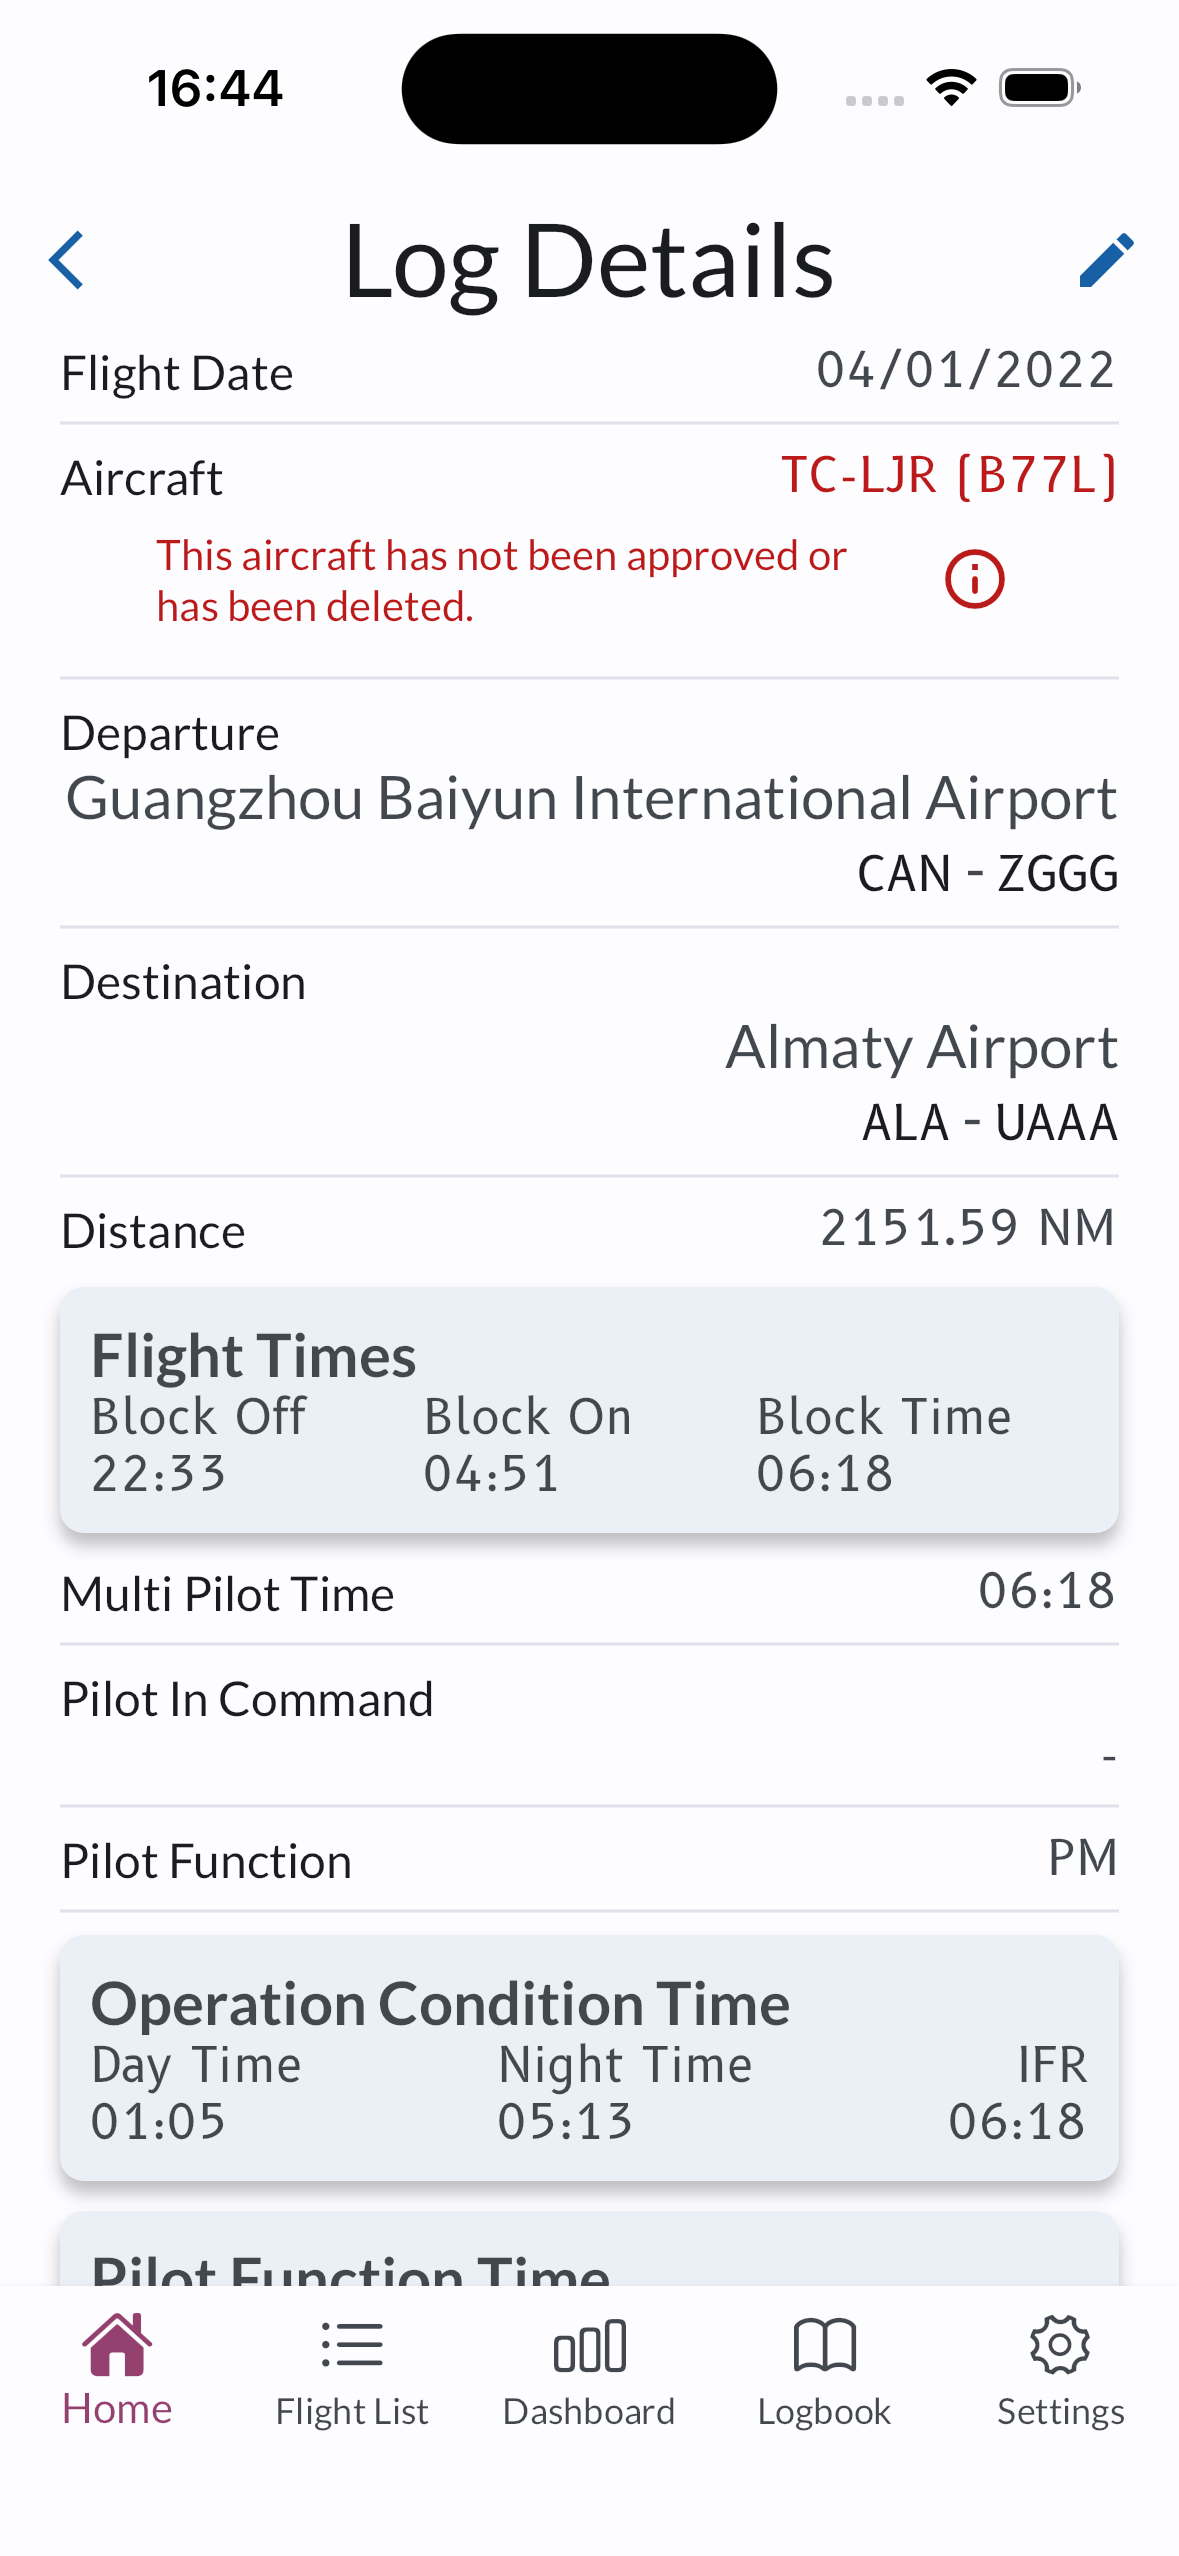Open the Flight List tab label
The height and width of the screenshot is (2556, 1179).
coord(352,2412)
